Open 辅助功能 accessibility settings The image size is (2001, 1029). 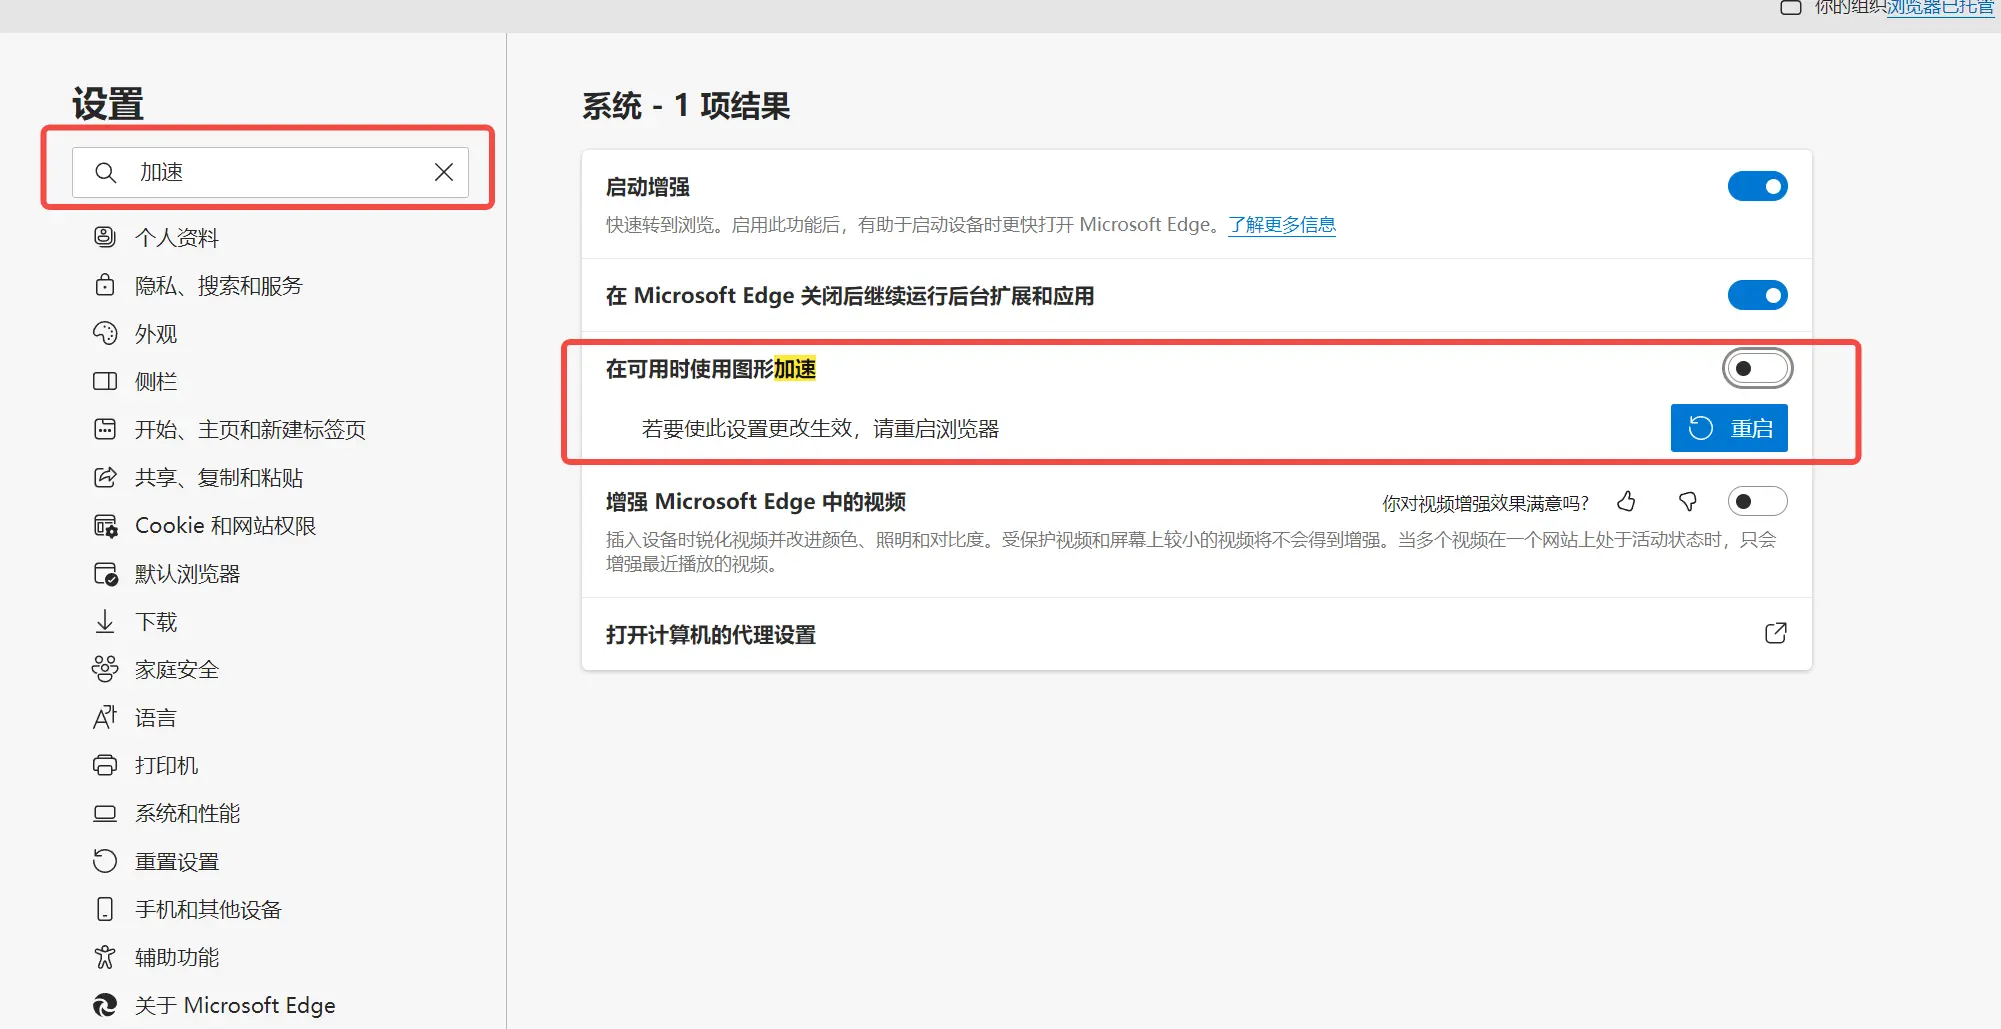click(x=177, y=958)
